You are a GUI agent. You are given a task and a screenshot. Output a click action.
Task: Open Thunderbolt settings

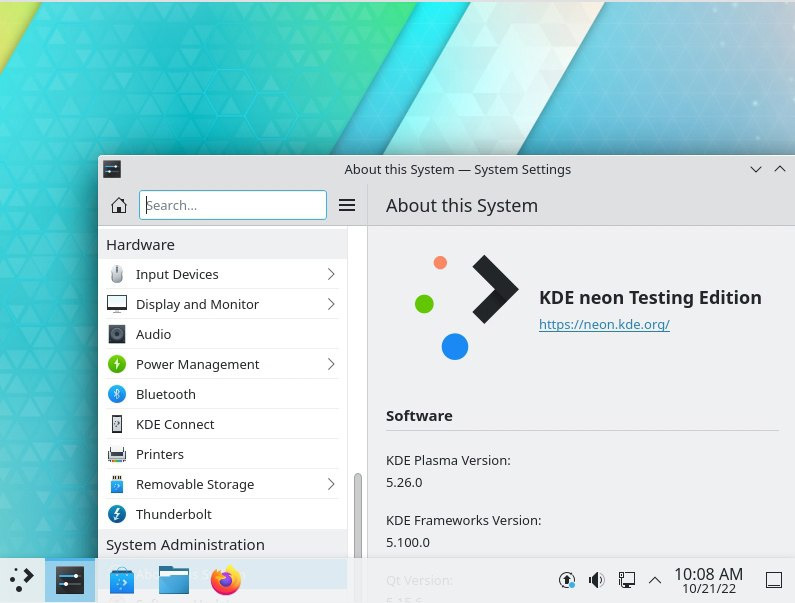coord(173,514)
